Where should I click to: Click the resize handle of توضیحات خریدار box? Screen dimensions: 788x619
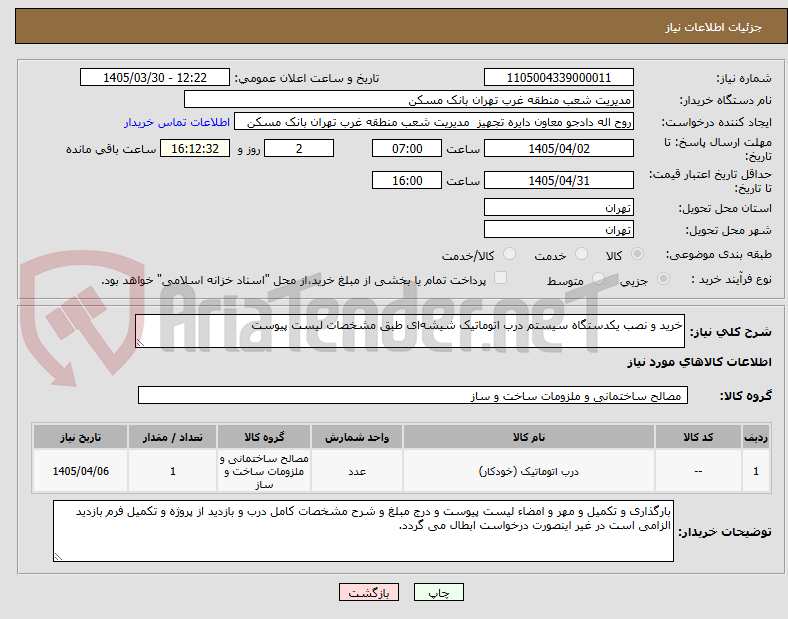click(x=58, y=556)
